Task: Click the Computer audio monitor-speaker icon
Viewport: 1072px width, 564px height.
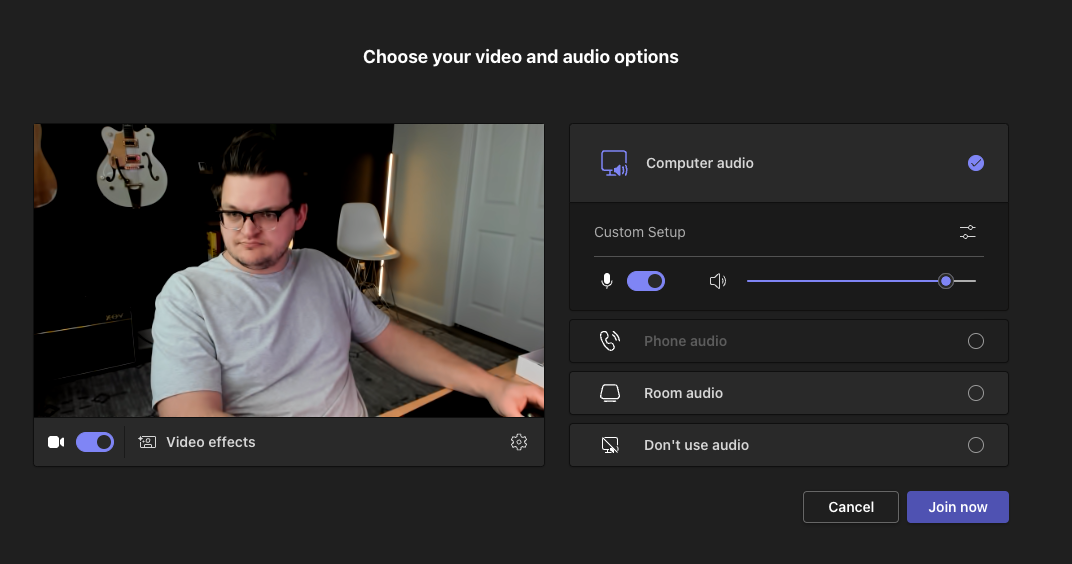Action: click(x=614, y=163)
